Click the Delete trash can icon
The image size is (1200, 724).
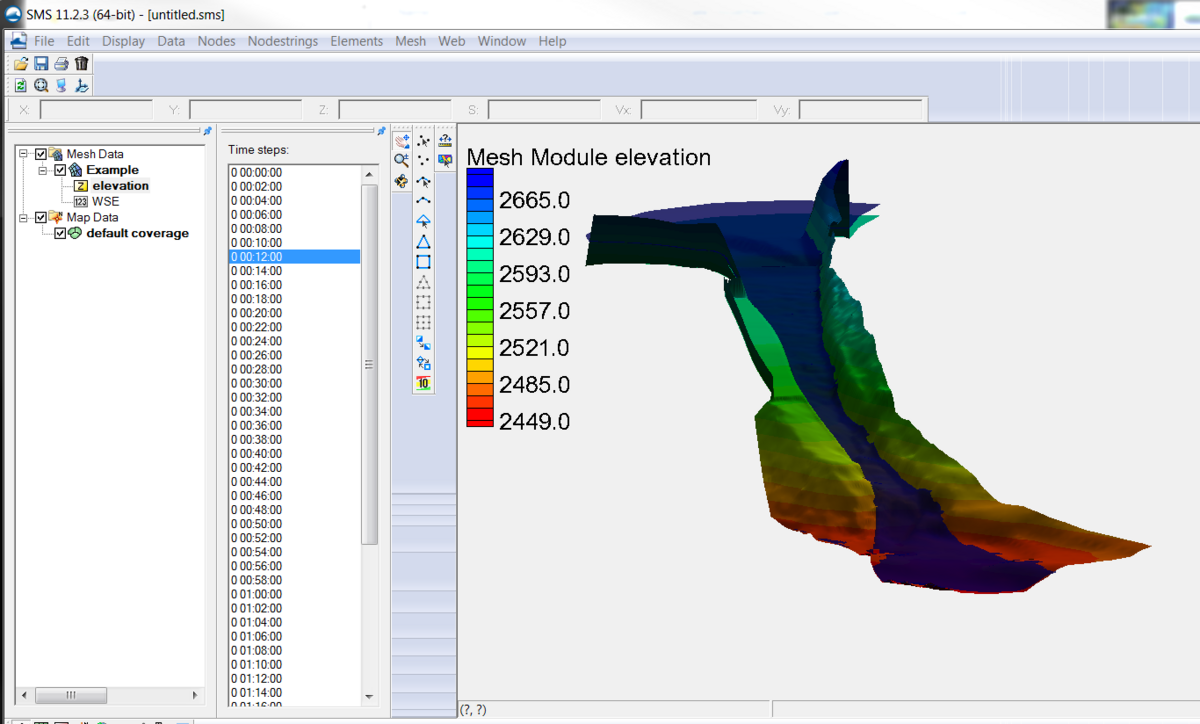[82, 63]
